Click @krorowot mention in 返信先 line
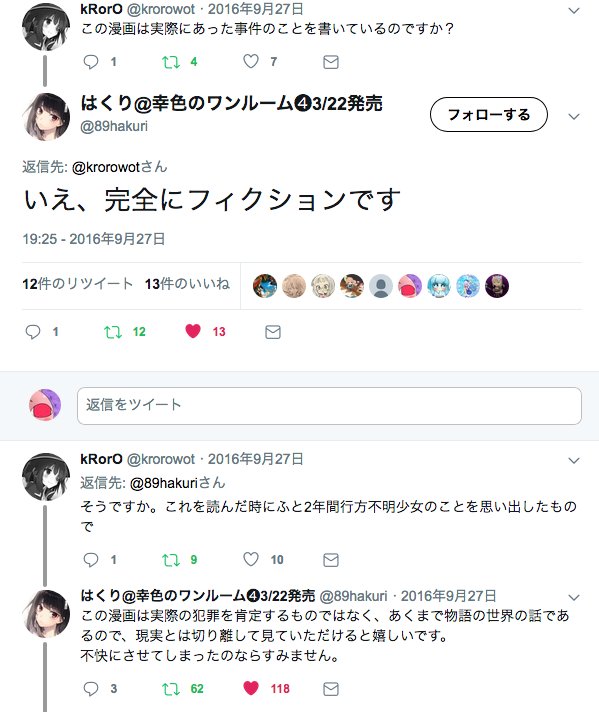The image size is (599, 712). (106, 167)
